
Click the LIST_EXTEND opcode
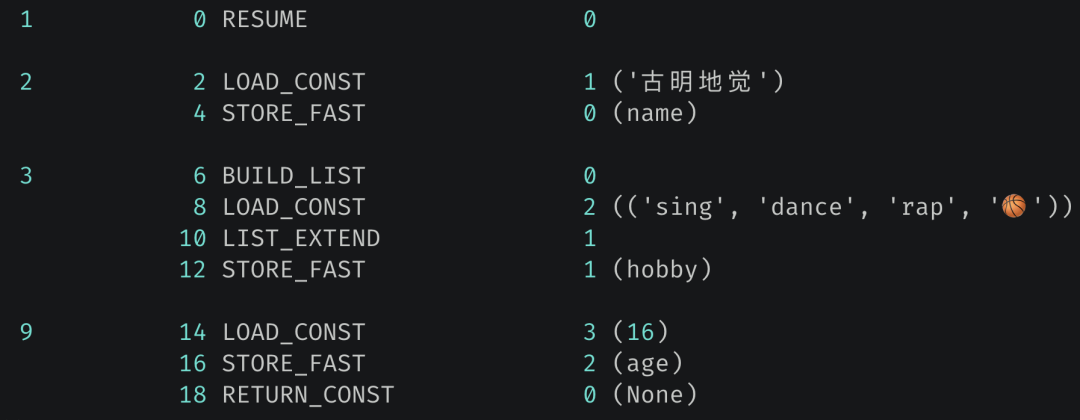pyautogui.click(x=300, y=239)
